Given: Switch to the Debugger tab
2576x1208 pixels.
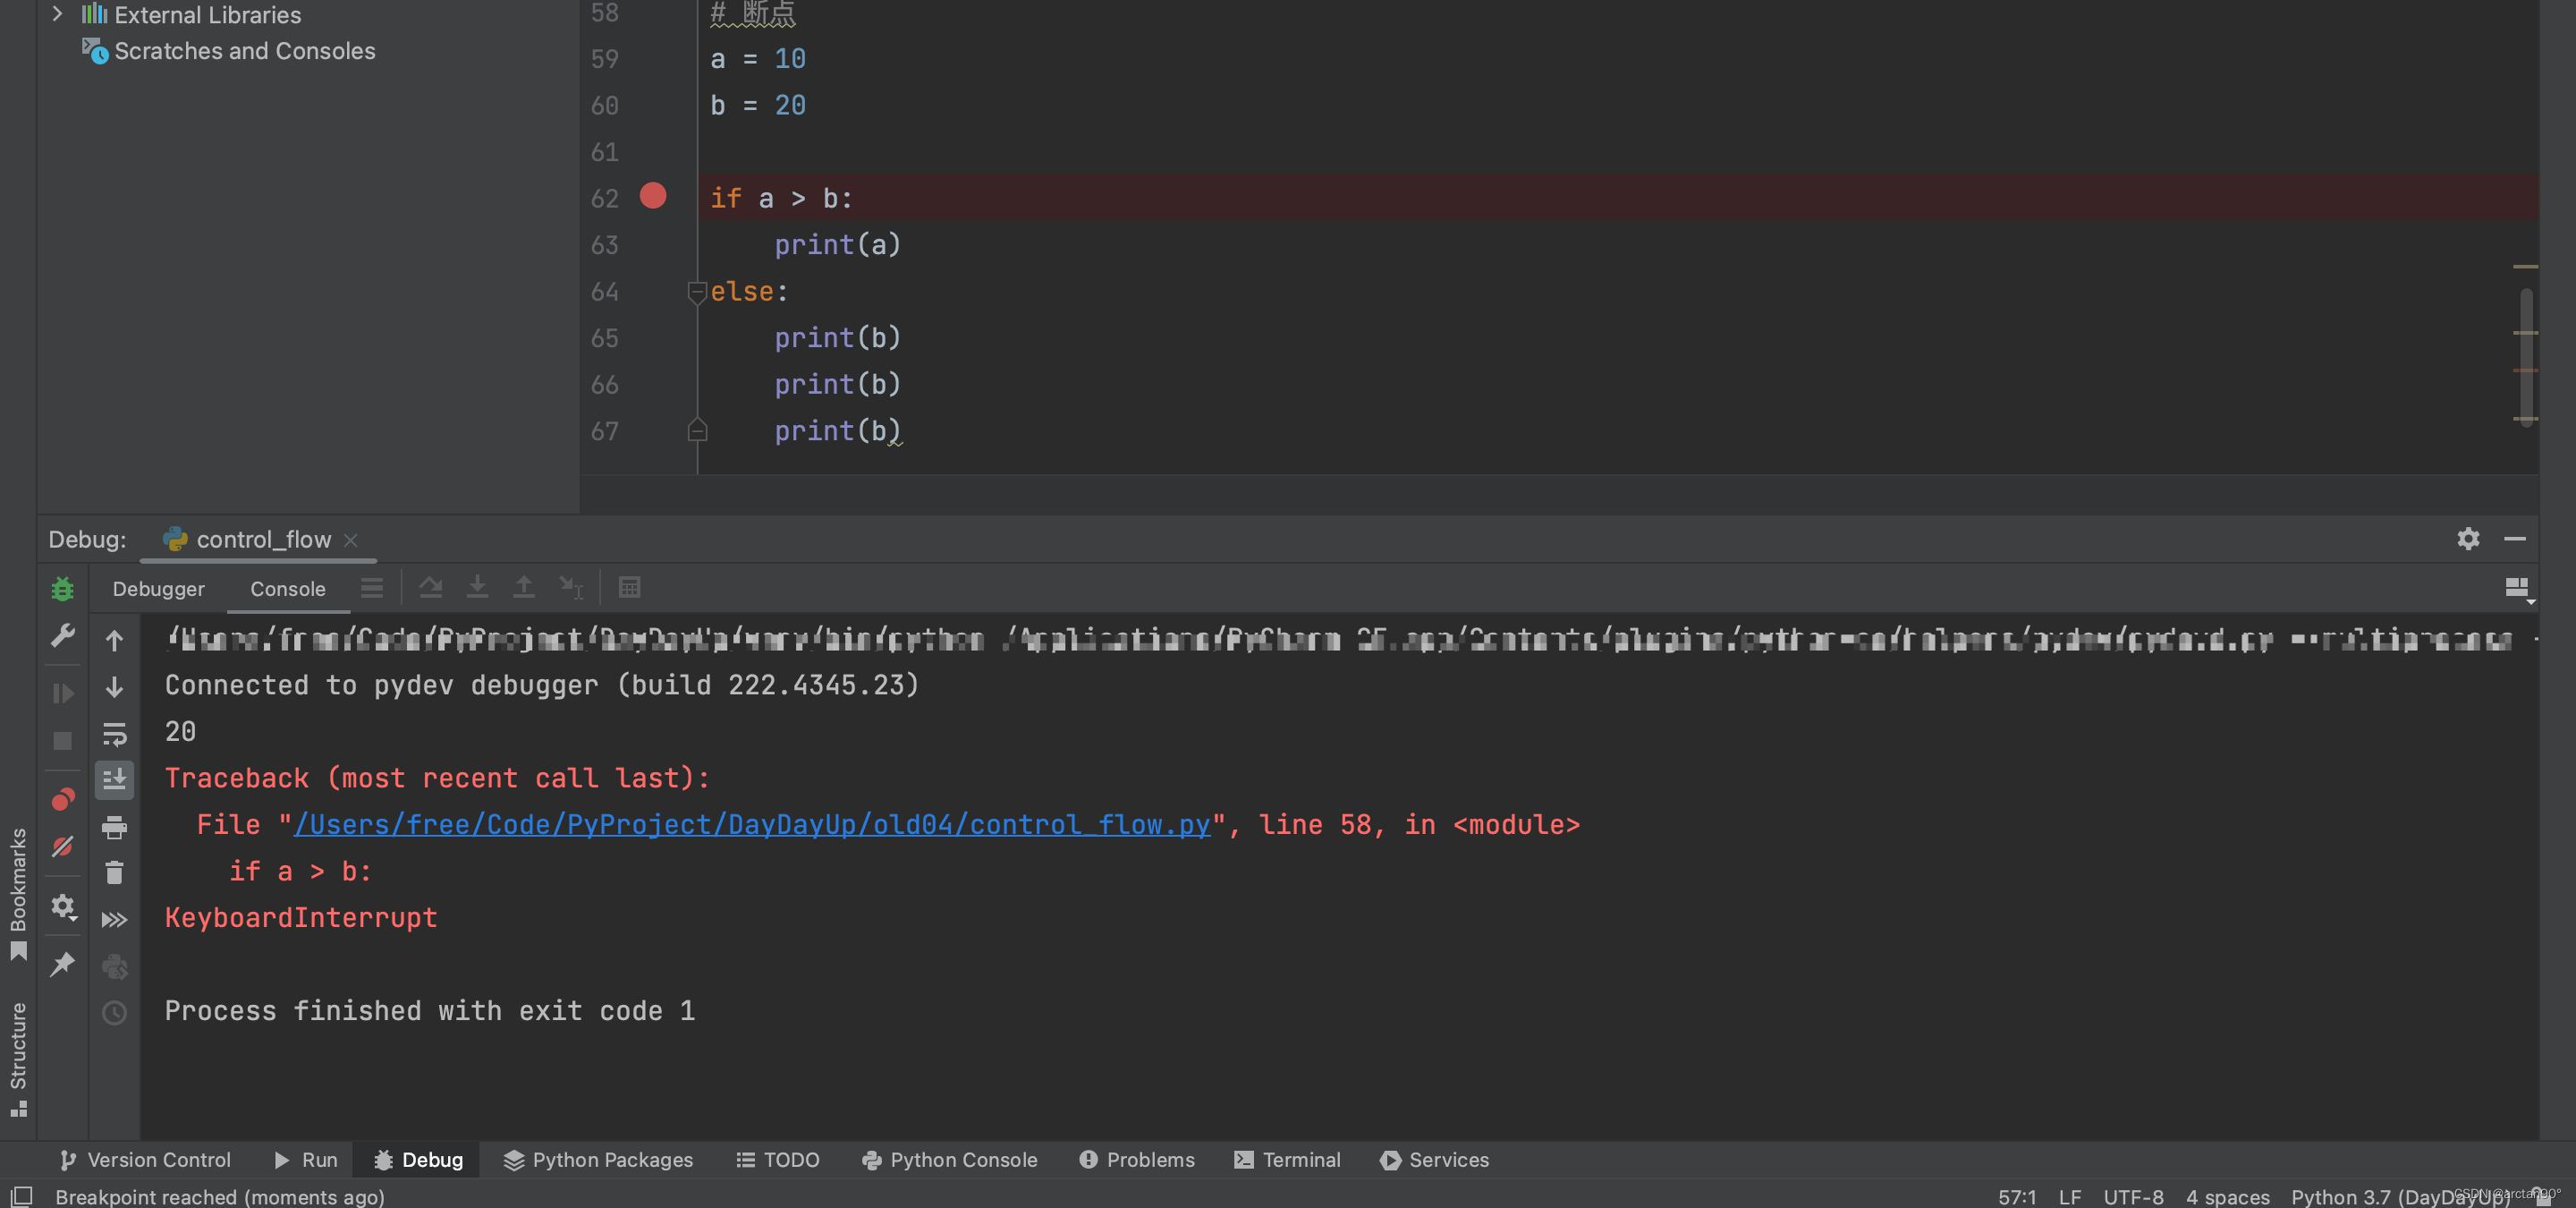Looking at the screenshot, I should 158,589.
